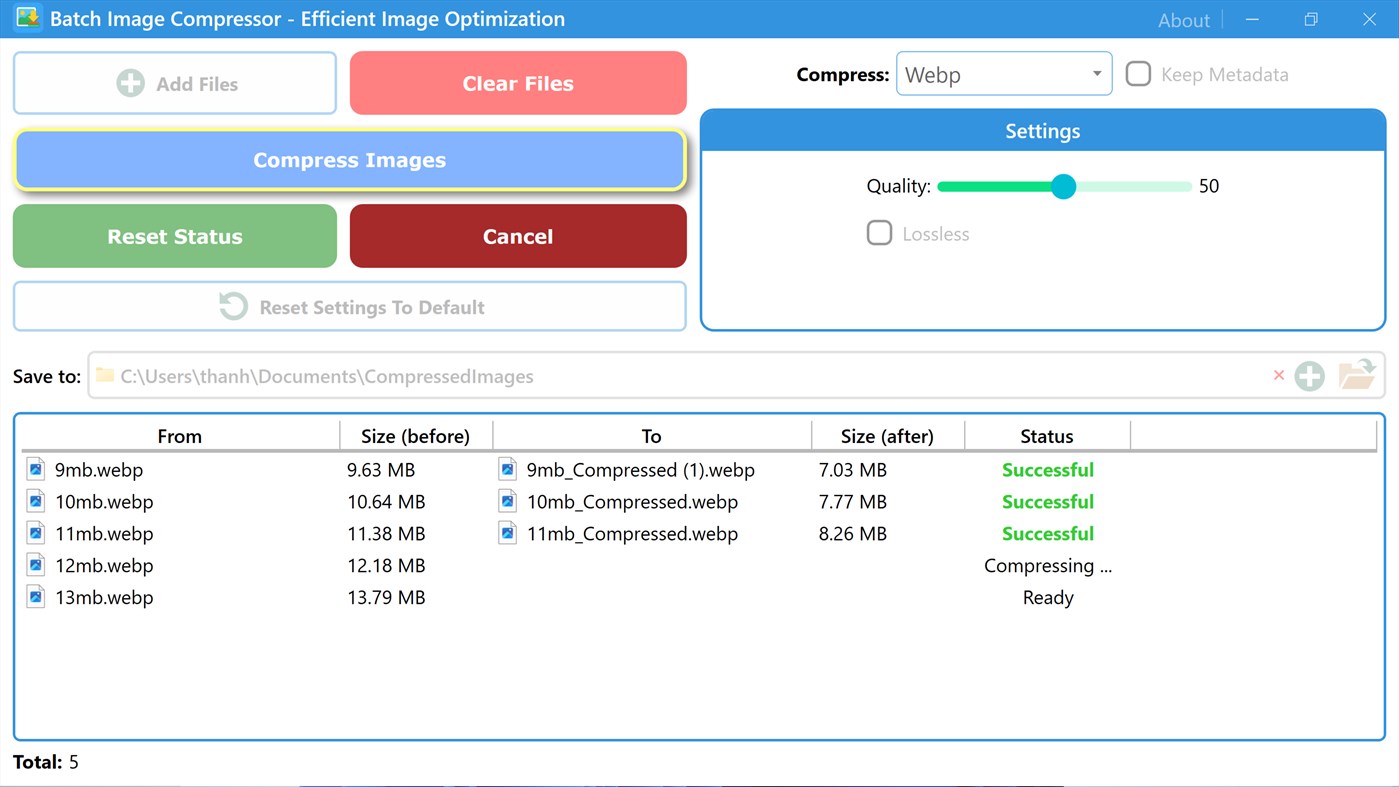
Task: Click the 10mb_Compressed.webp output name
Action: [x=632, y=502]
